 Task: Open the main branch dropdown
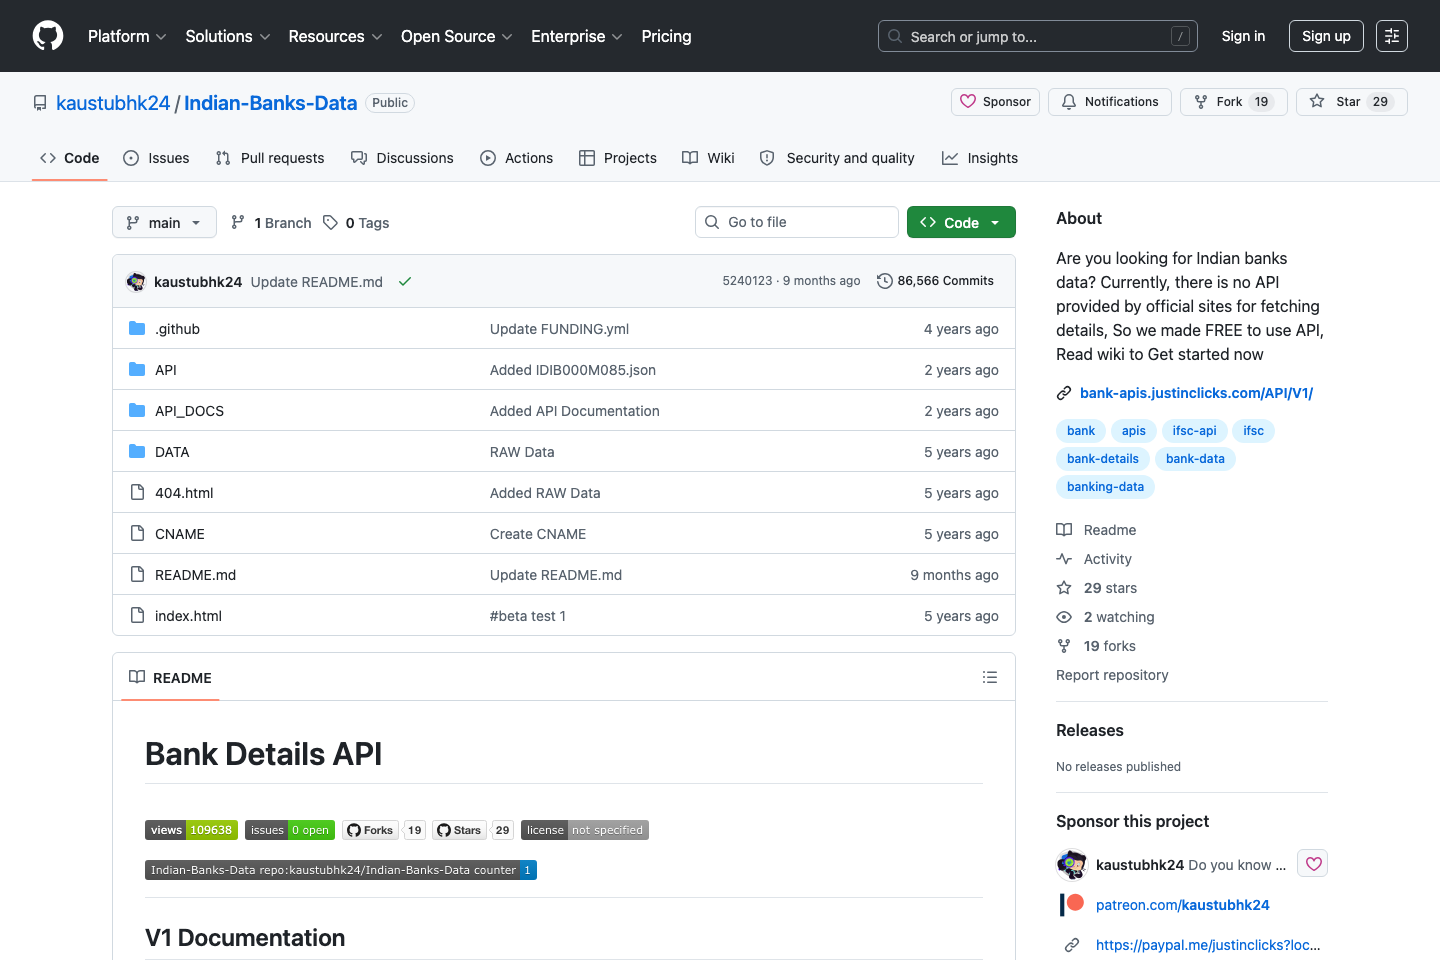163,222
